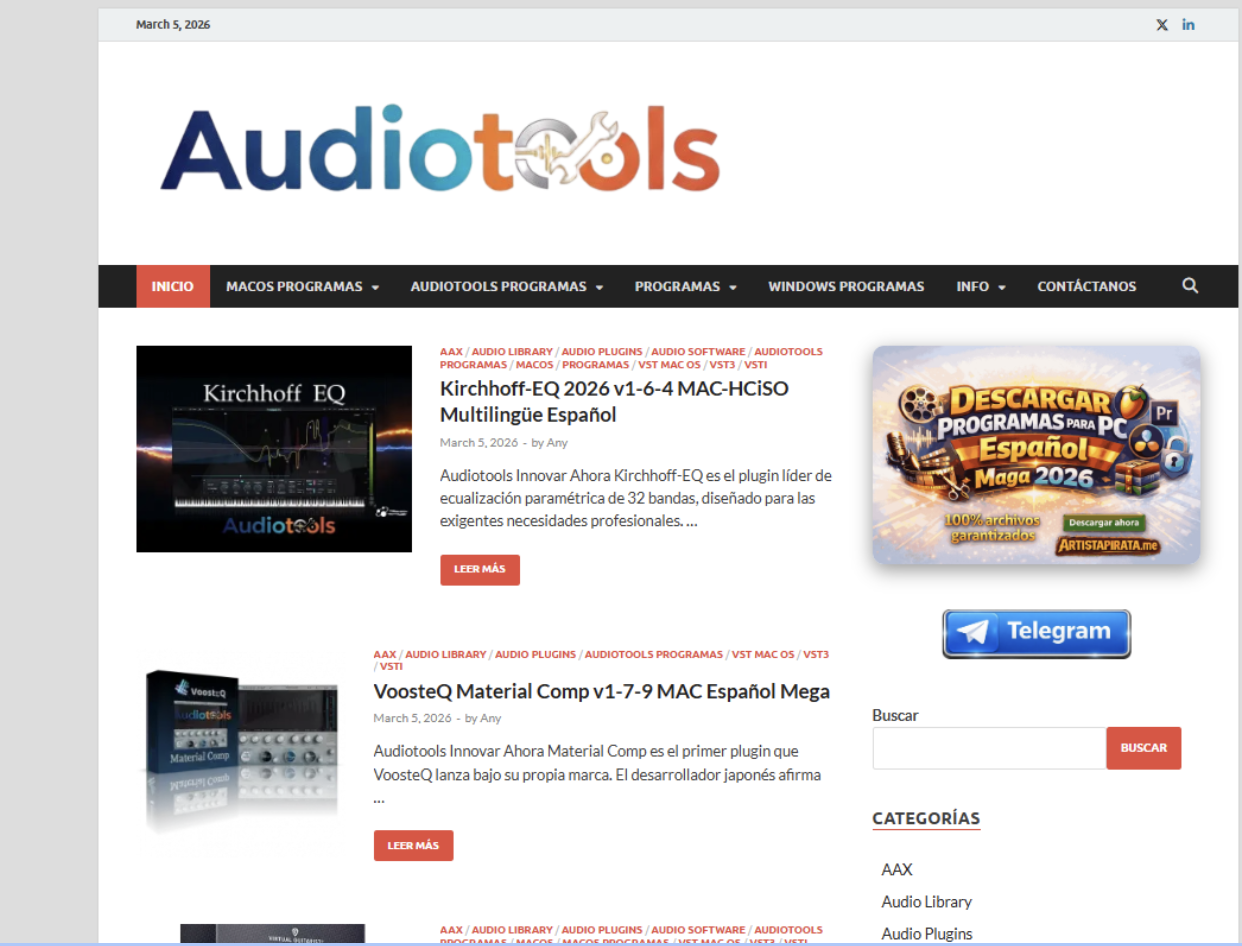Expand the MacOS Programas dropdown menu
The height and width of the screenshot is (946, 1242).
pyautogui.click(x=302, y=287)
